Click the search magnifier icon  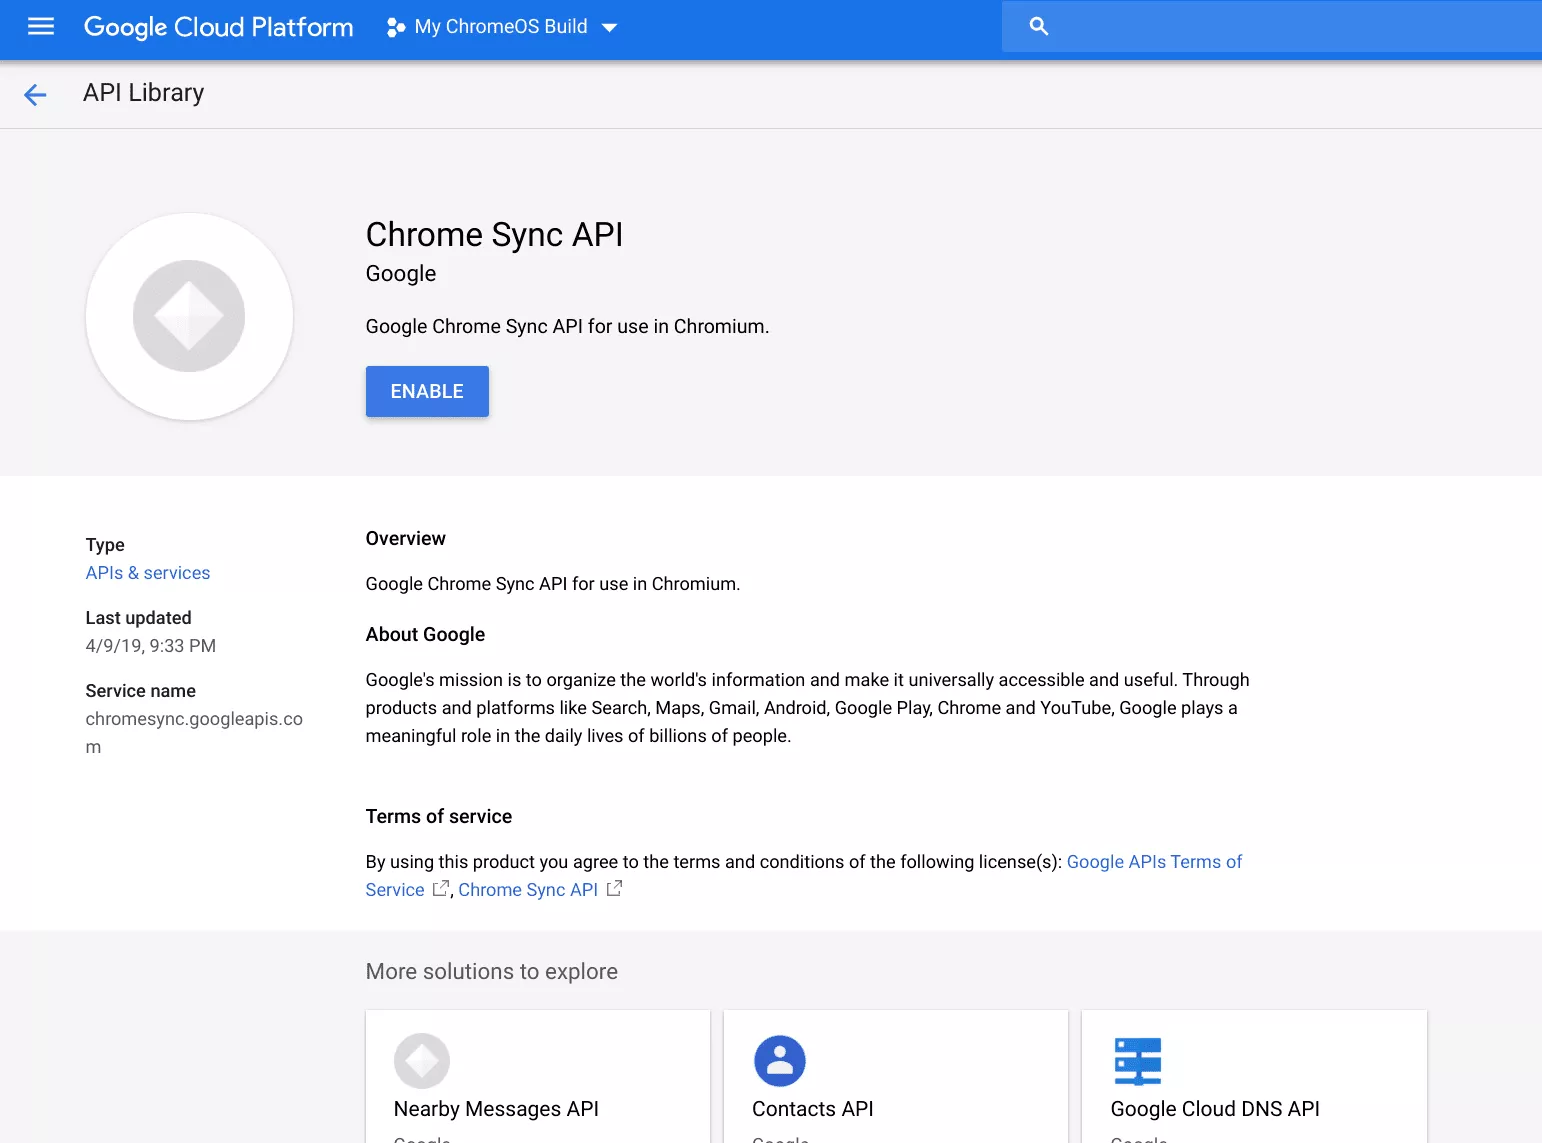coord(1039,27)
